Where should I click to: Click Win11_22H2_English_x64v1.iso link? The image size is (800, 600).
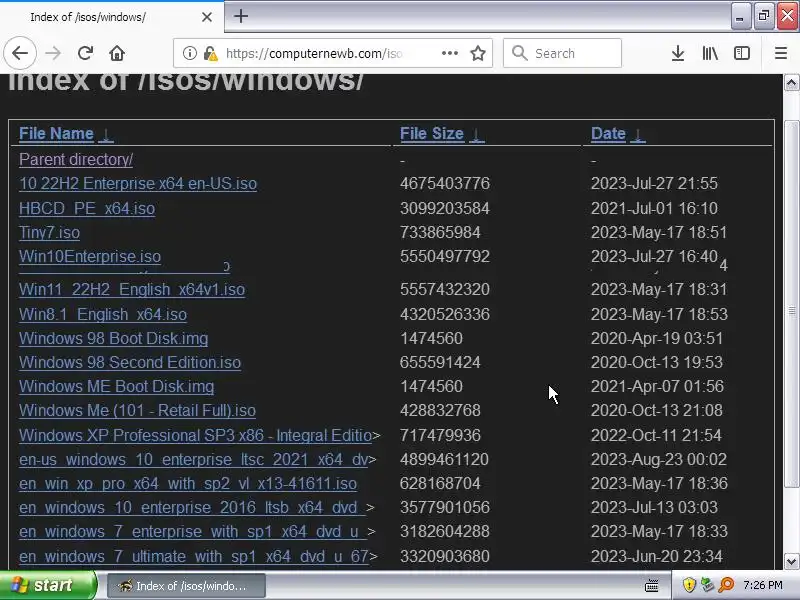coord(132,290)
